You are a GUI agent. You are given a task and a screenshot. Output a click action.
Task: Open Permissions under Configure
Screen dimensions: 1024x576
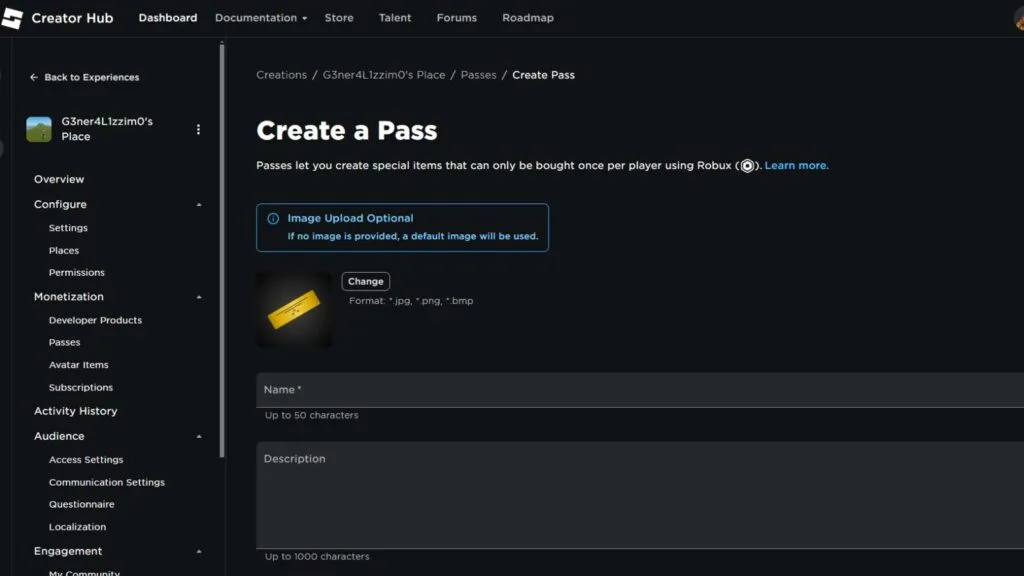point(76,273)
